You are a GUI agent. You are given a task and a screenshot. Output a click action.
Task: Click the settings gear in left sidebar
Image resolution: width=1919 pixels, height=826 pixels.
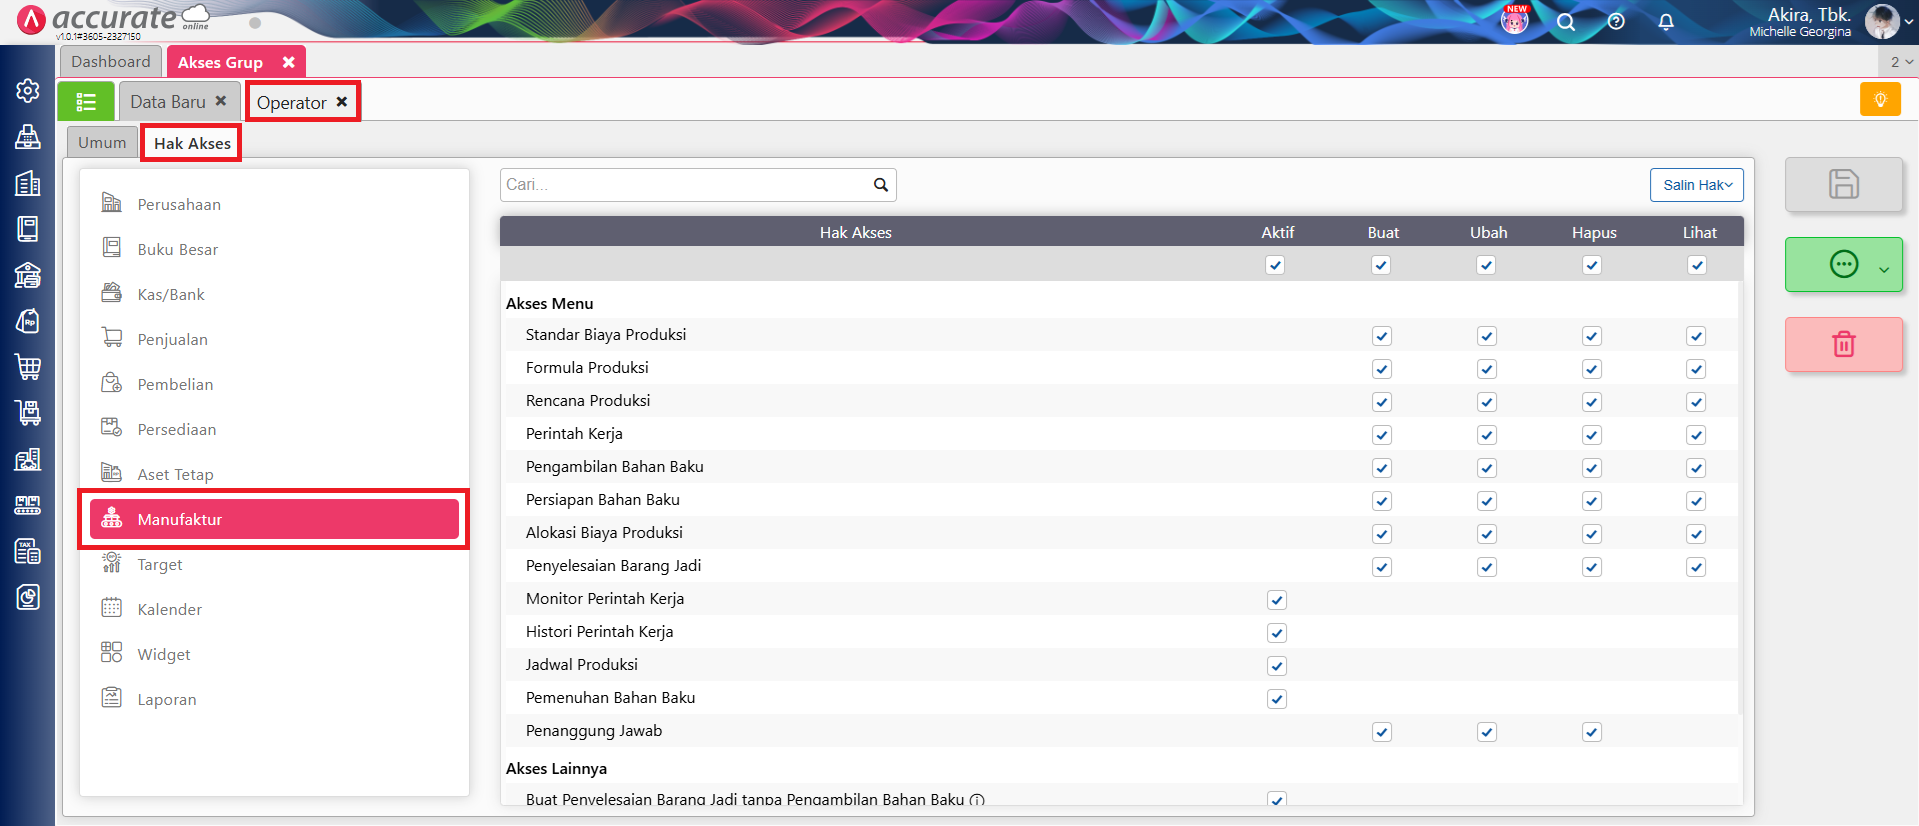[x=28, y=91]
